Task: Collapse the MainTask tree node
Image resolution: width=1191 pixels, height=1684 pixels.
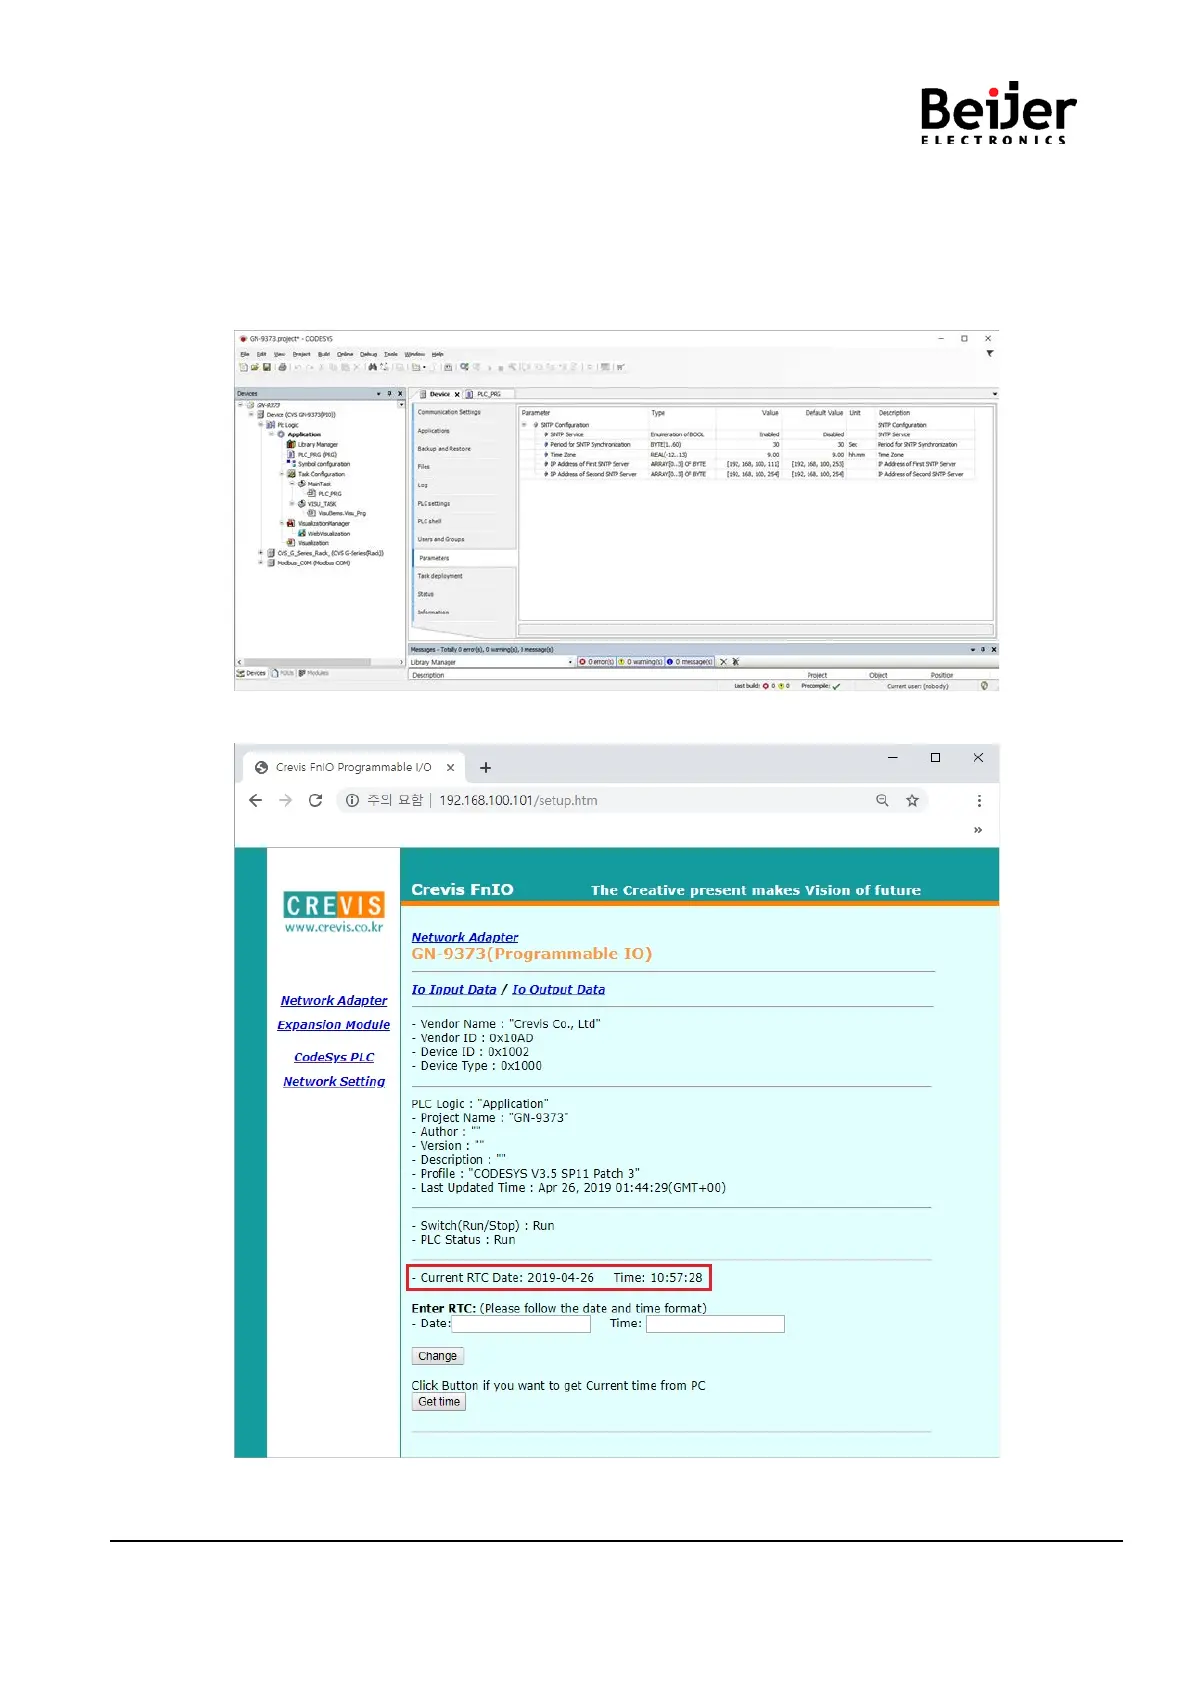Action: pos(292,483)
